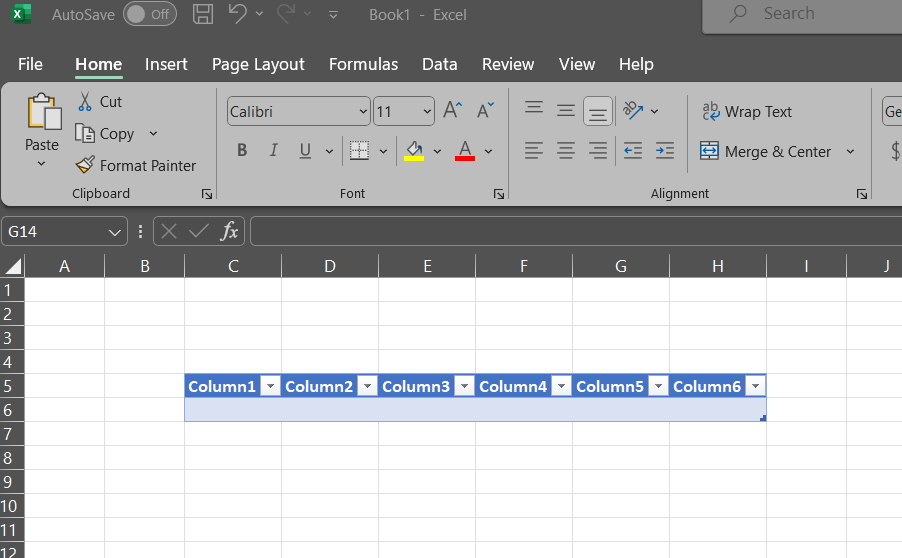Click the Top Align icon
Image resolution: width=902 pixels, height=558 pixels.
tap(534, 109)
